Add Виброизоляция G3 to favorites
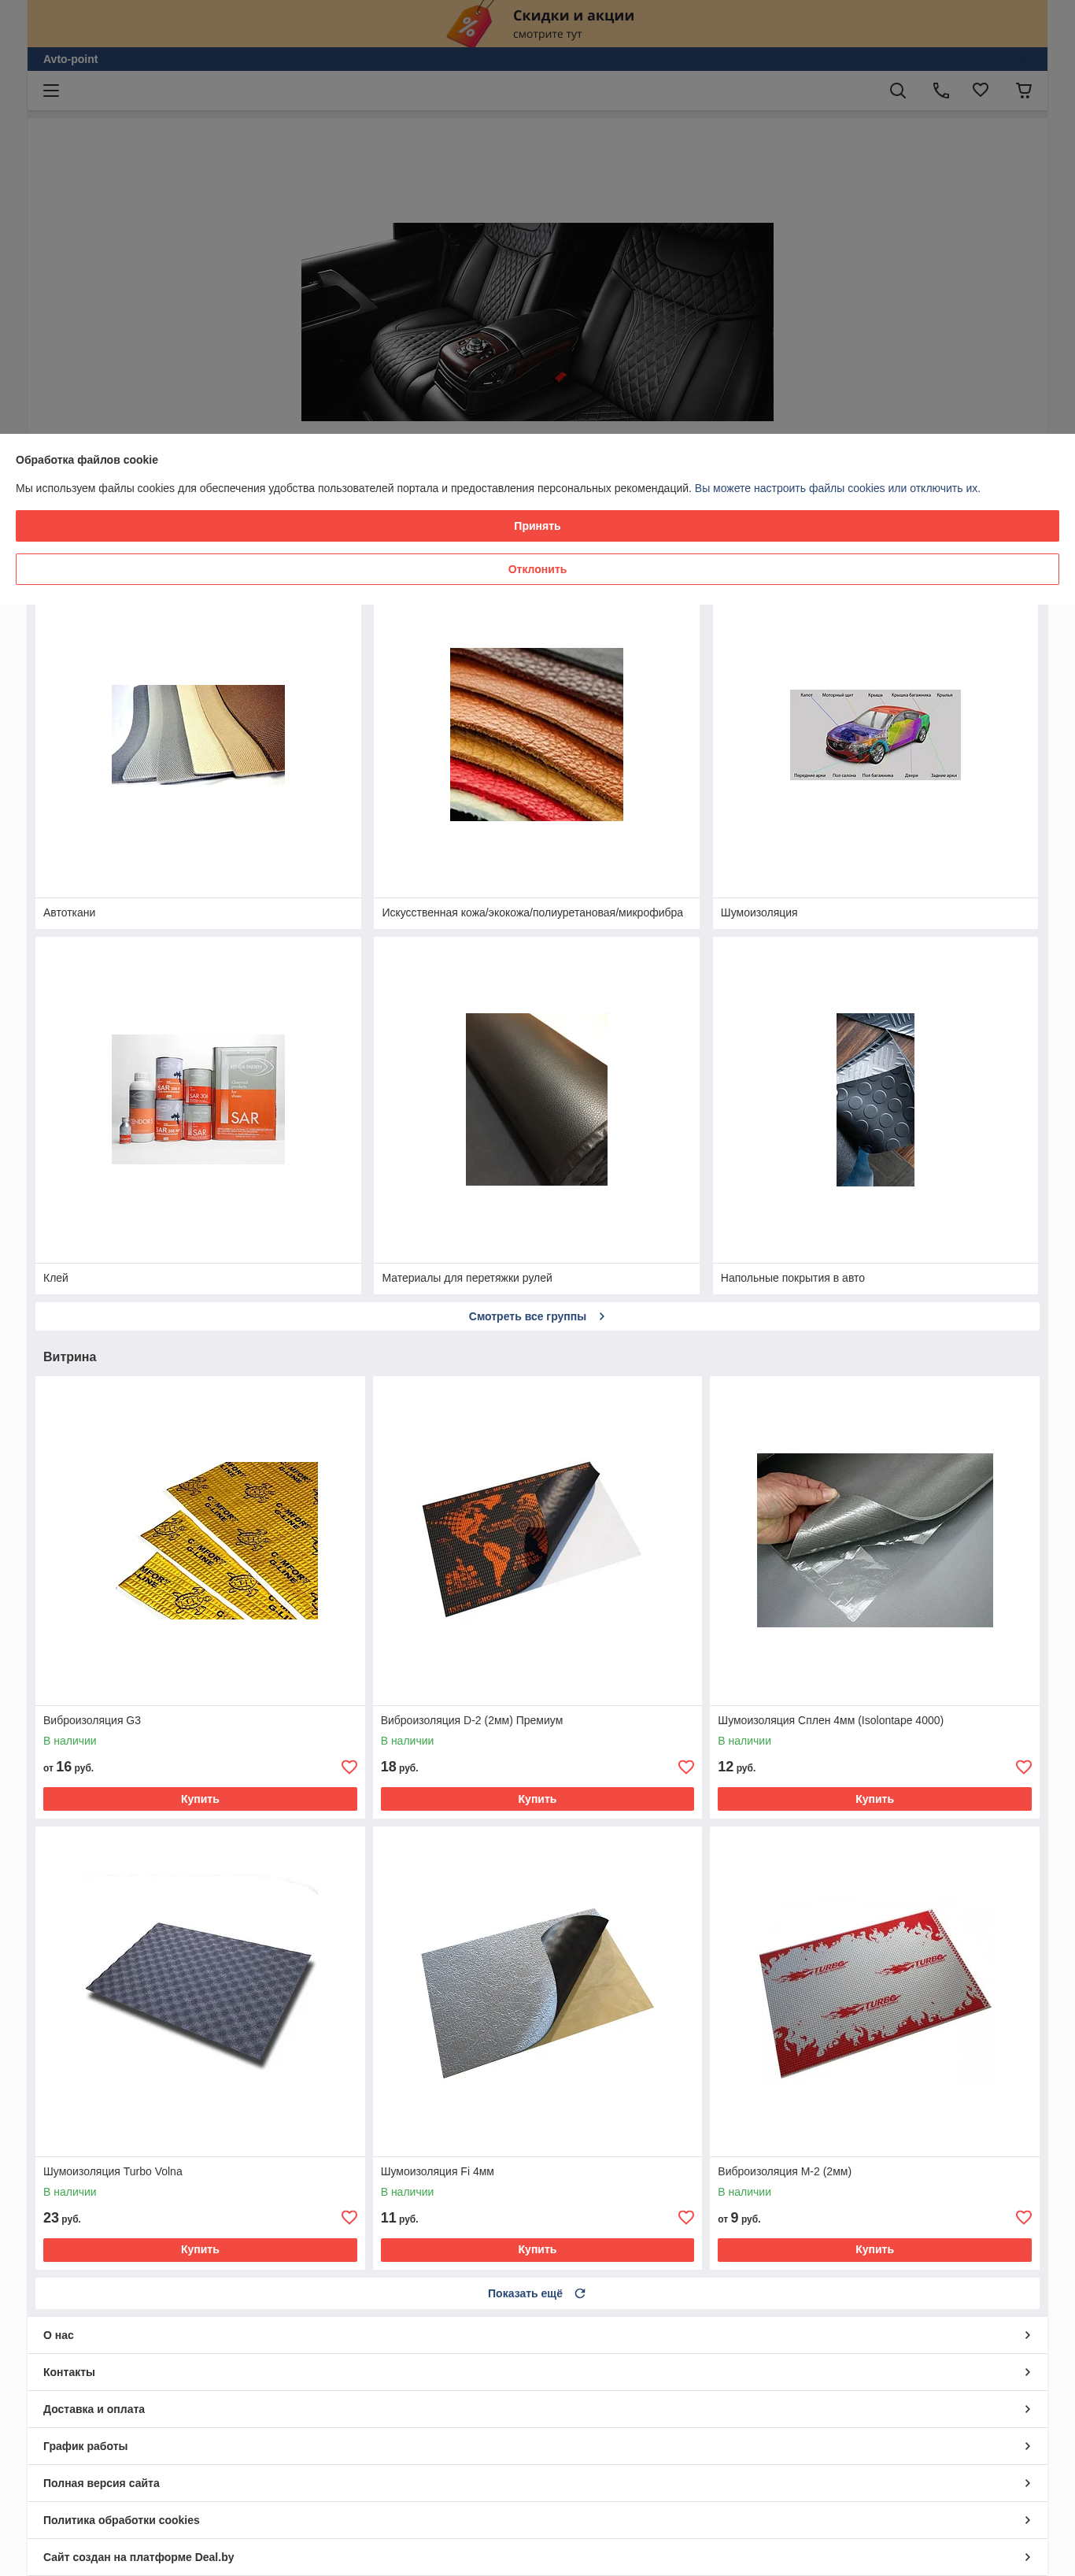The image size is (1075, 2576). coord(349,1766)
